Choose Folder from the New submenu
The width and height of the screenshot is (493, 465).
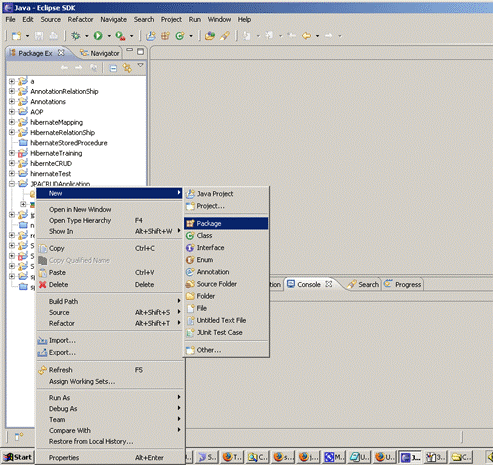[226, 296]
